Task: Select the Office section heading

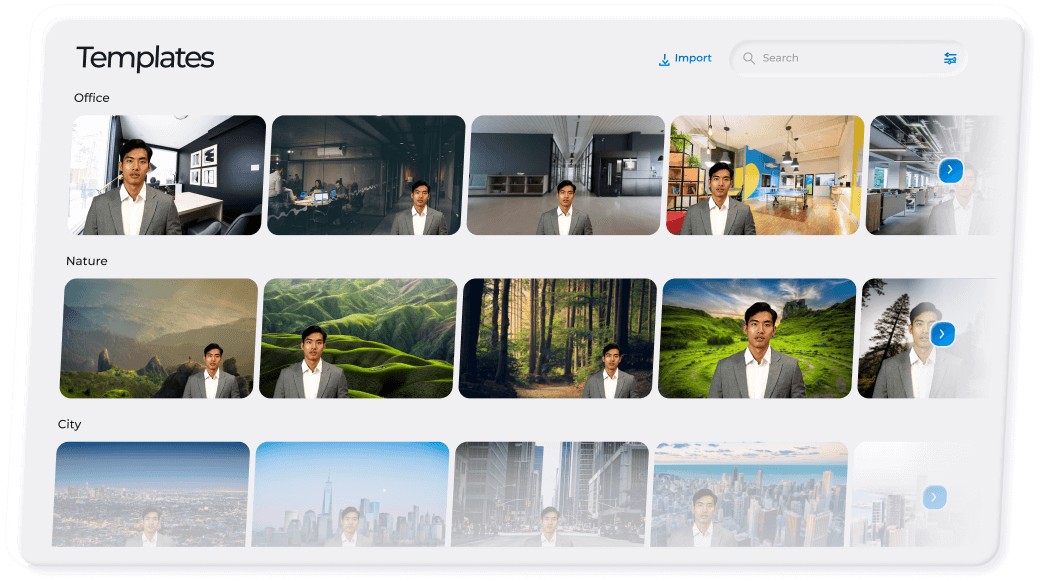Action: (92, 97)
